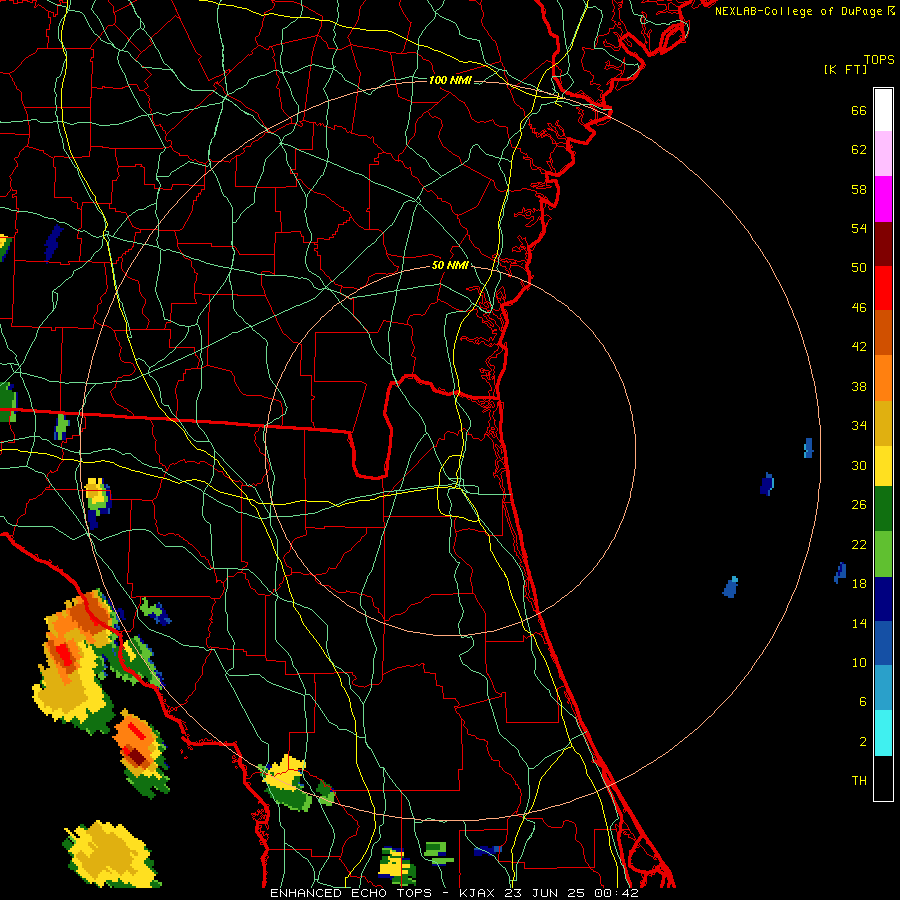Click the maroon core of the southwest storm cell
The width and height of the screenshot is (900, 900).
137,758
